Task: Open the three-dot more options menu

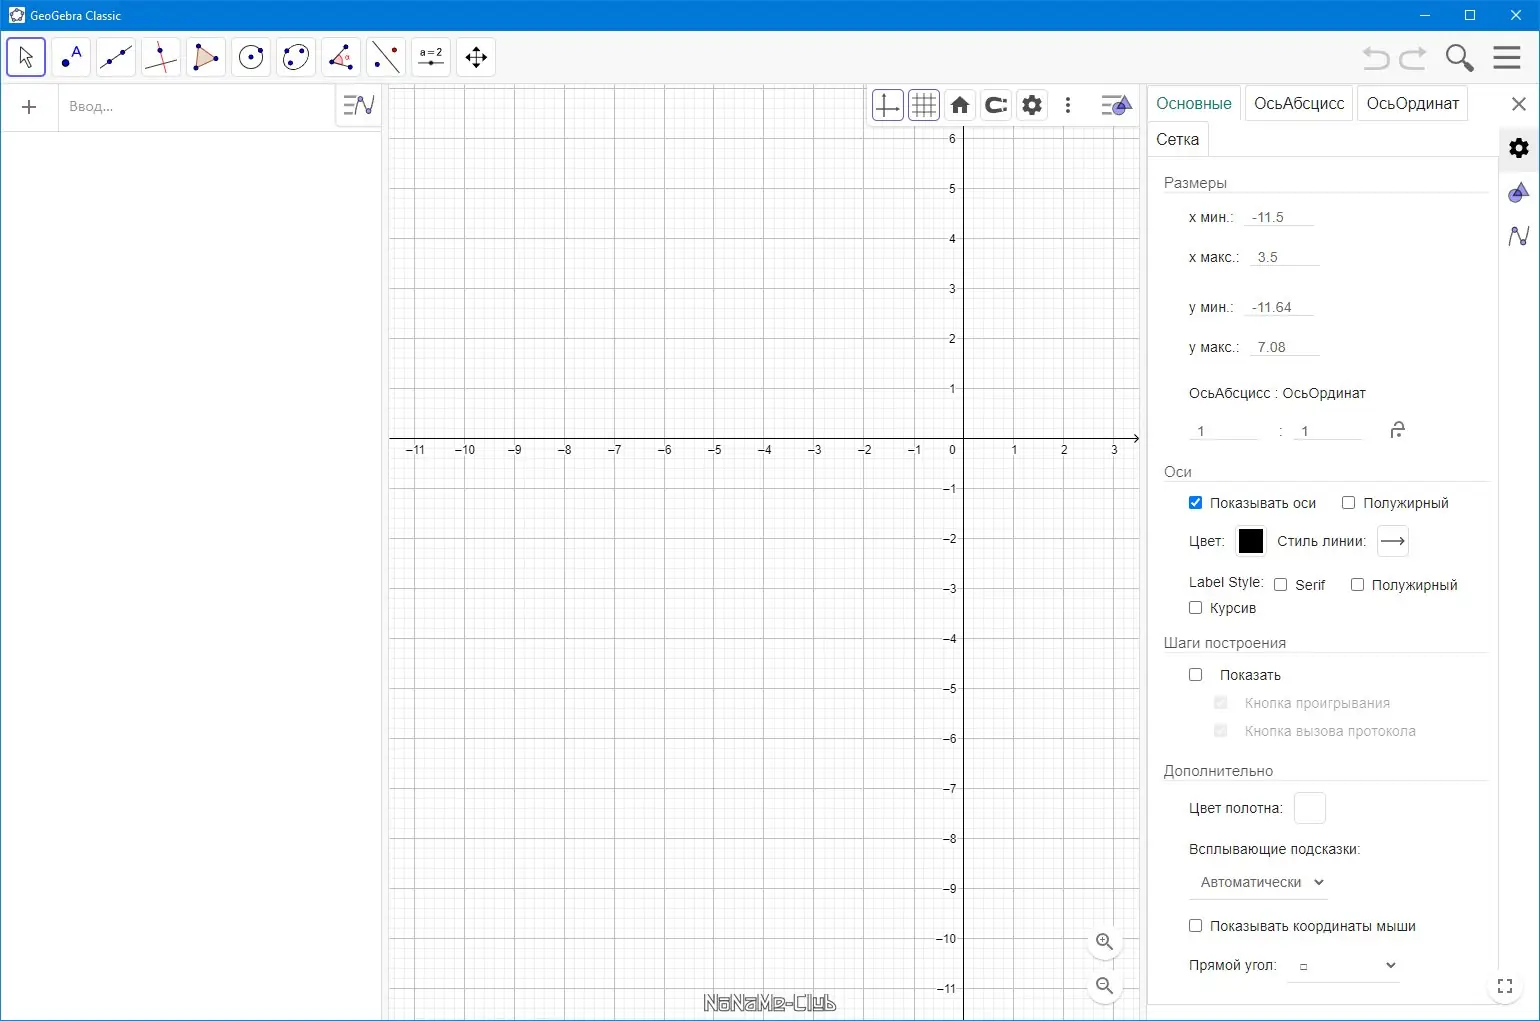Action: click(x=1068, y=105)
